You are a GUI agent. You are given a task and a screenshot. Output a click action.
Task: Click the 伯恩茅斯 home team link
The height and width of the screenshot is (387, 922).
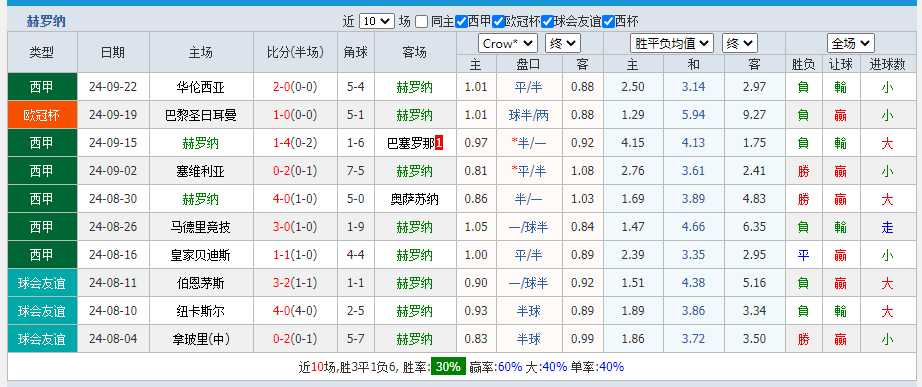(201, 283)
